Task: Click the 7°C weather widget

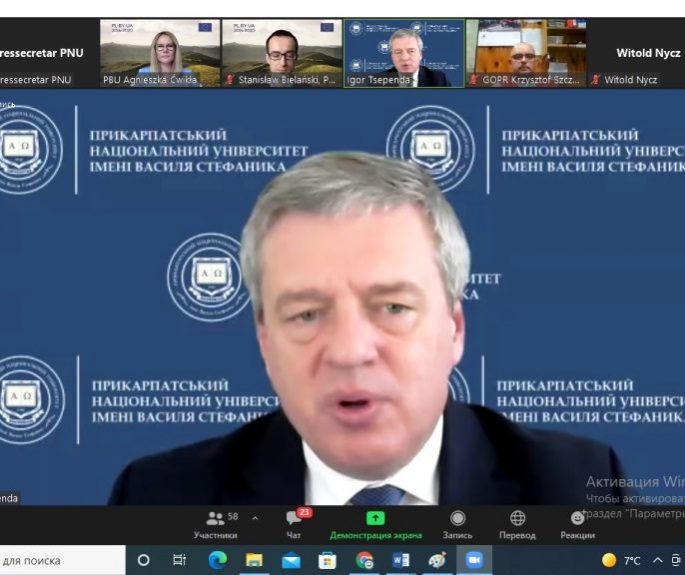Action: [x=621, y=560]
